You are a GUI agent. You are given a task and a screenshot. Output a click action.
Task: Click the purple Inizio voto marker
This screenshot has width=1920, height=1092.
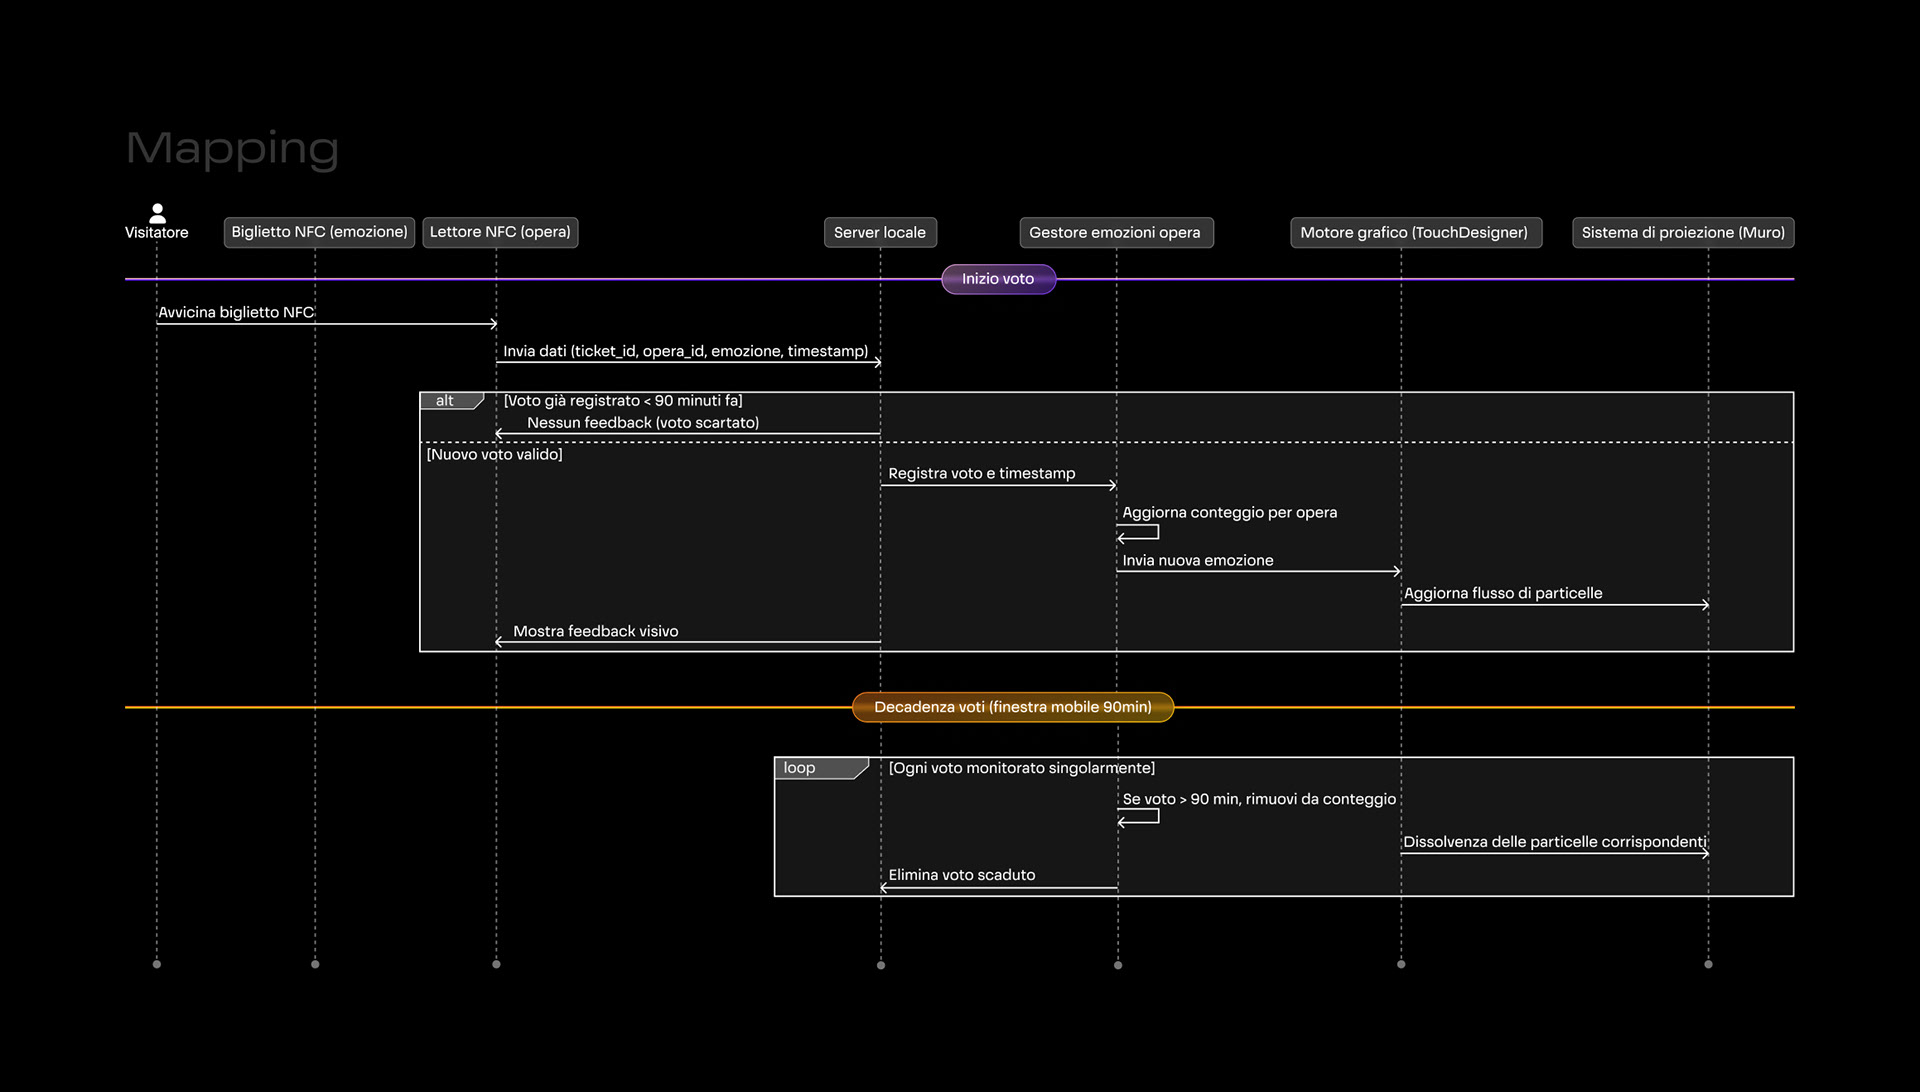click(998, 279)
